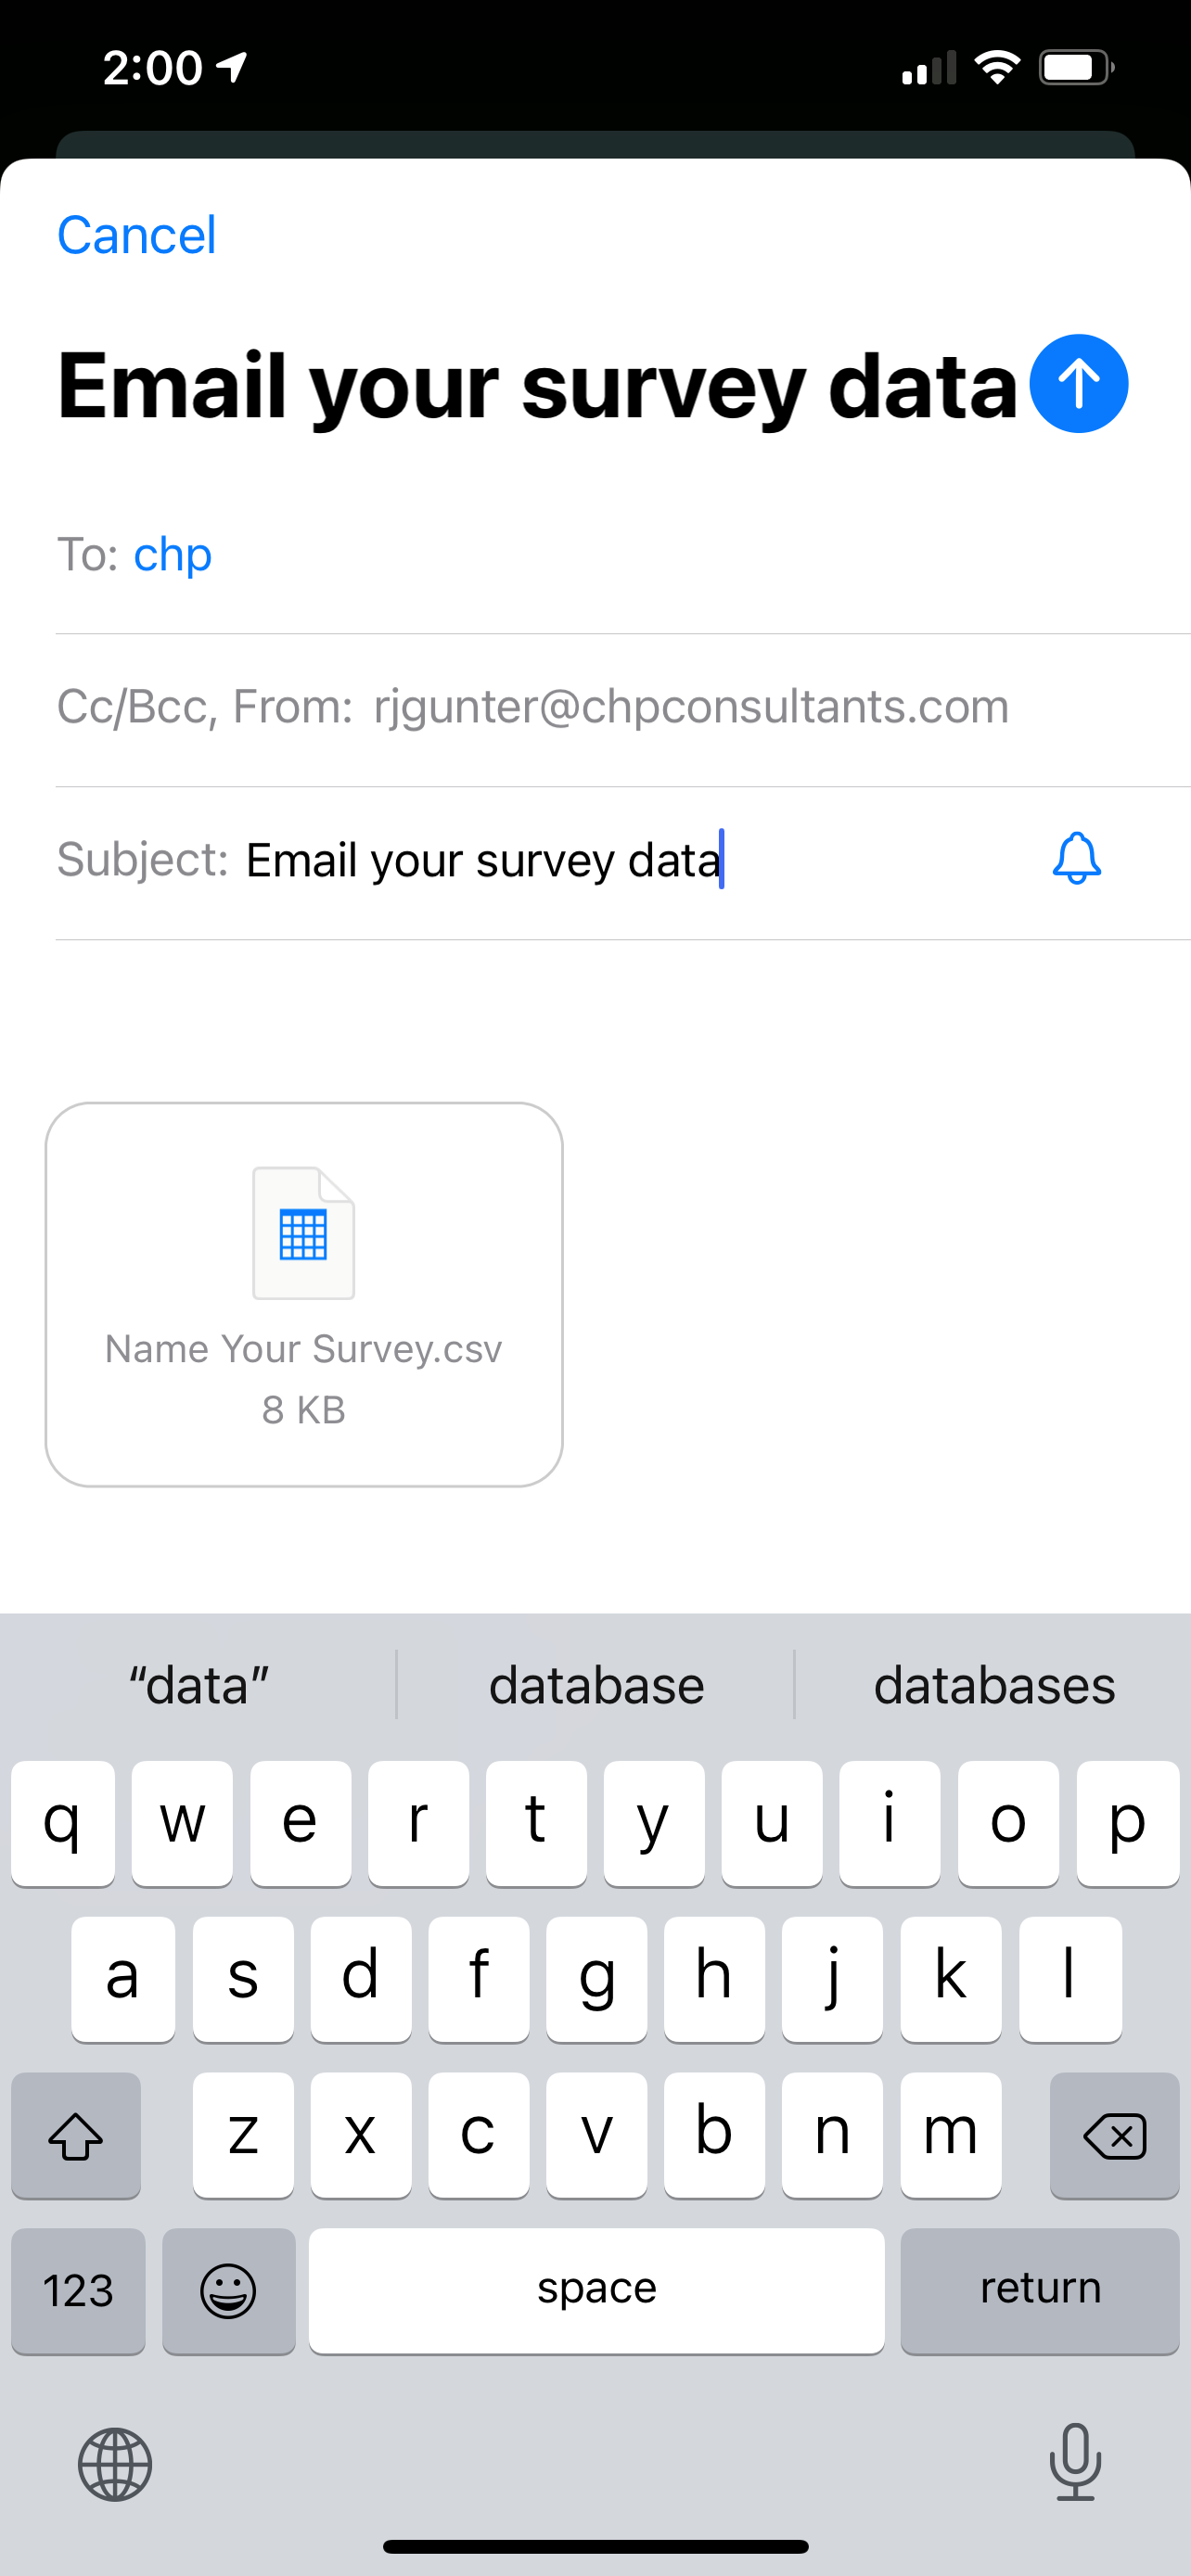The height and width of the screenshot is (2576, 1191).
Task: Cancel the email draft
Action: coord(136,236)
